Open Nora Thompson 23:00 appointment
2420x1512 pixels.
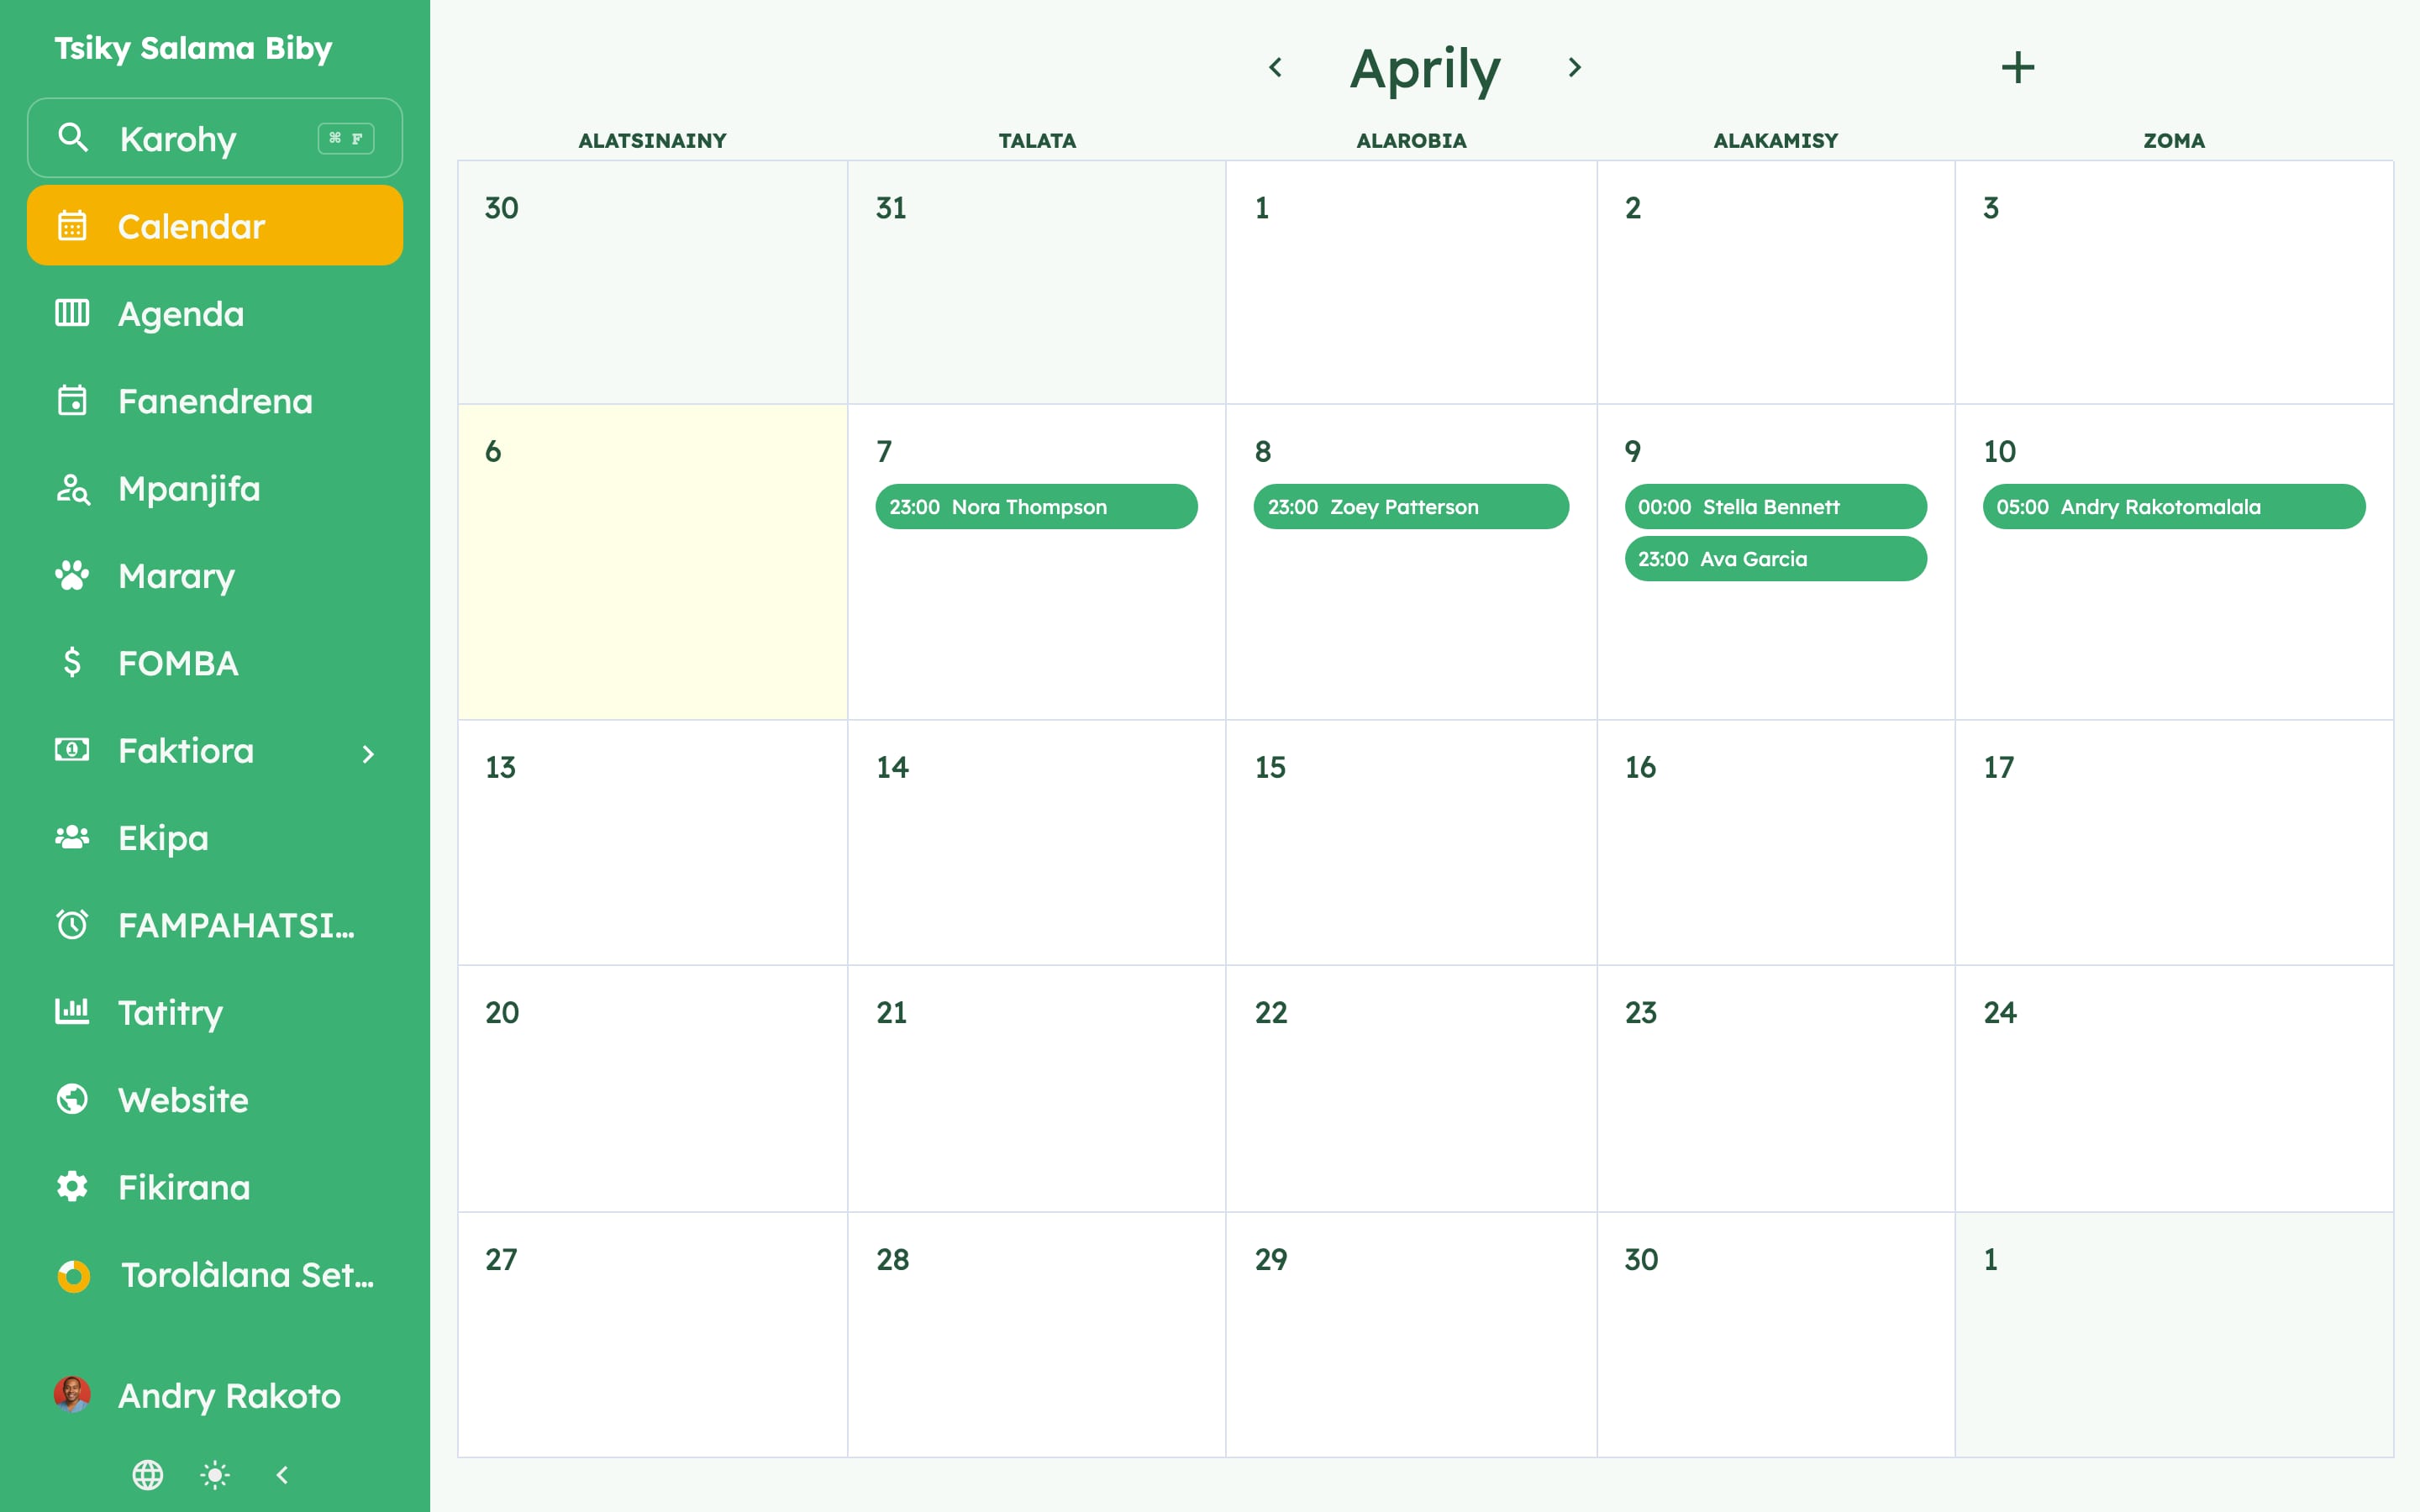click(x=1036, y=507)
